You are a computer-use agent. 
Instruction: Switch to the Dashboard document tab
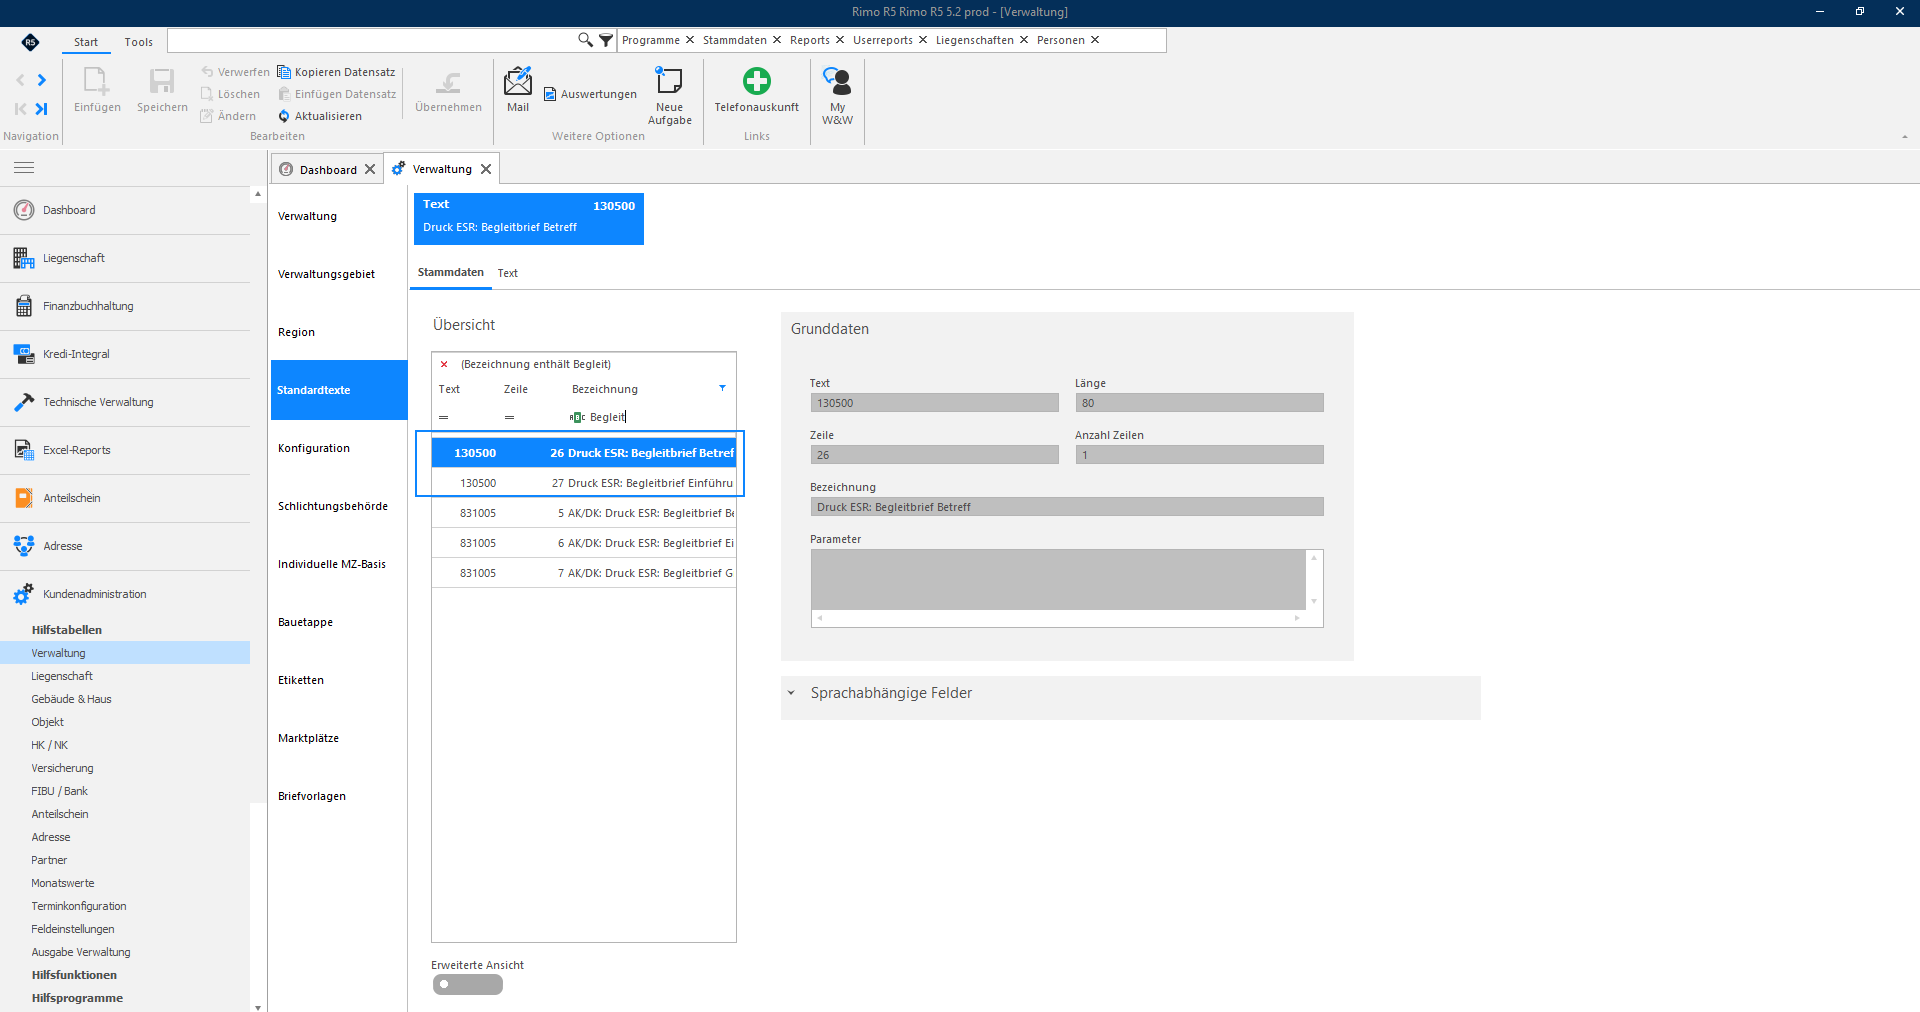[x=328, y=170]
